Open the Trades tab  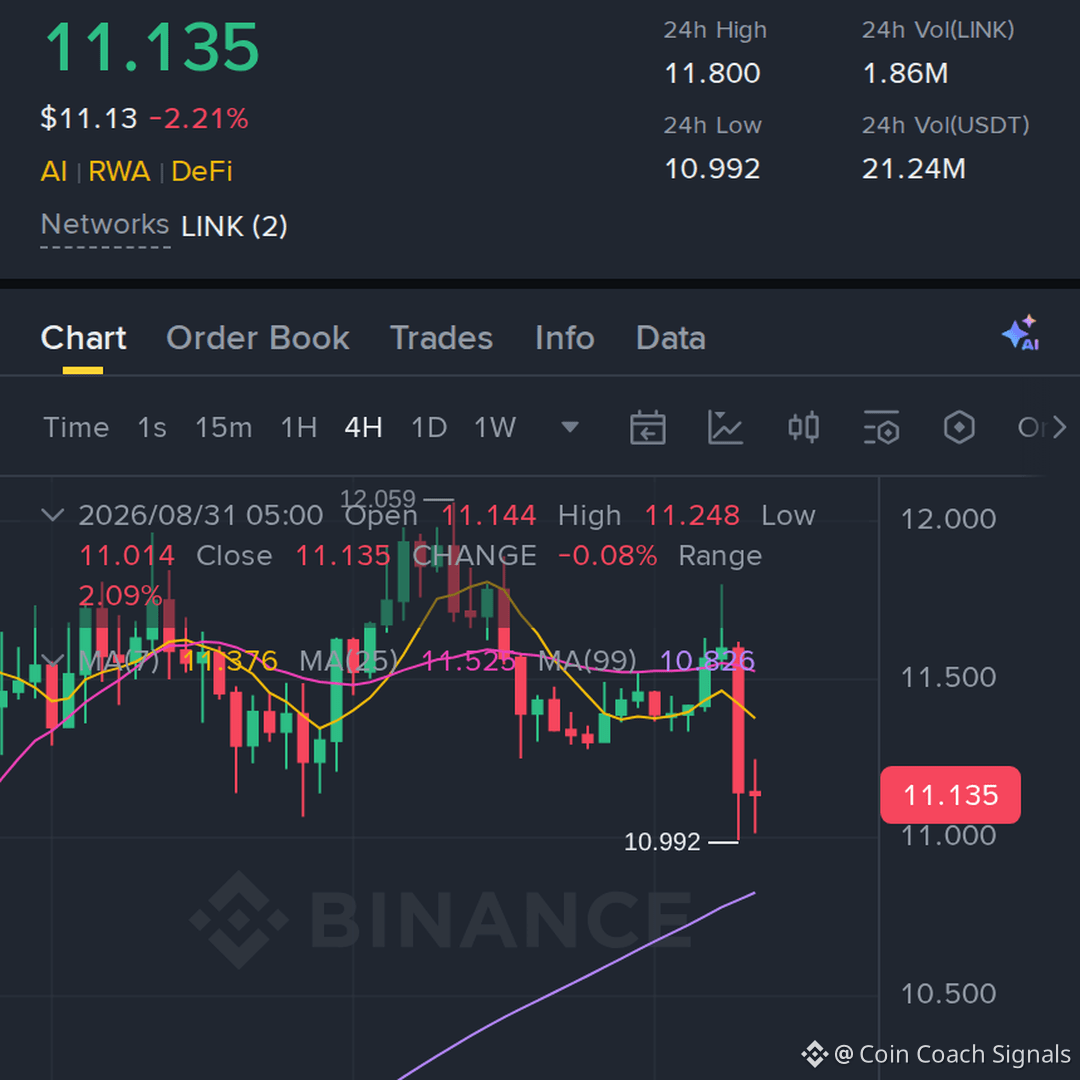[x=442, y=338]
